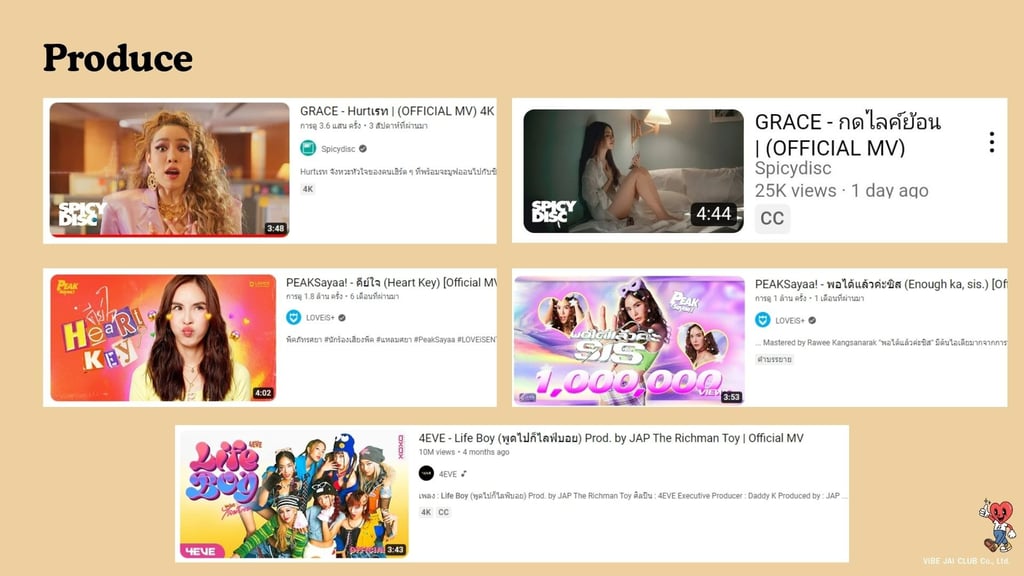This screenshot has width=1024, height=576.
Task: Open the PEAKSayaa Enough ka sis thumbnail
Action: [629, 340]
